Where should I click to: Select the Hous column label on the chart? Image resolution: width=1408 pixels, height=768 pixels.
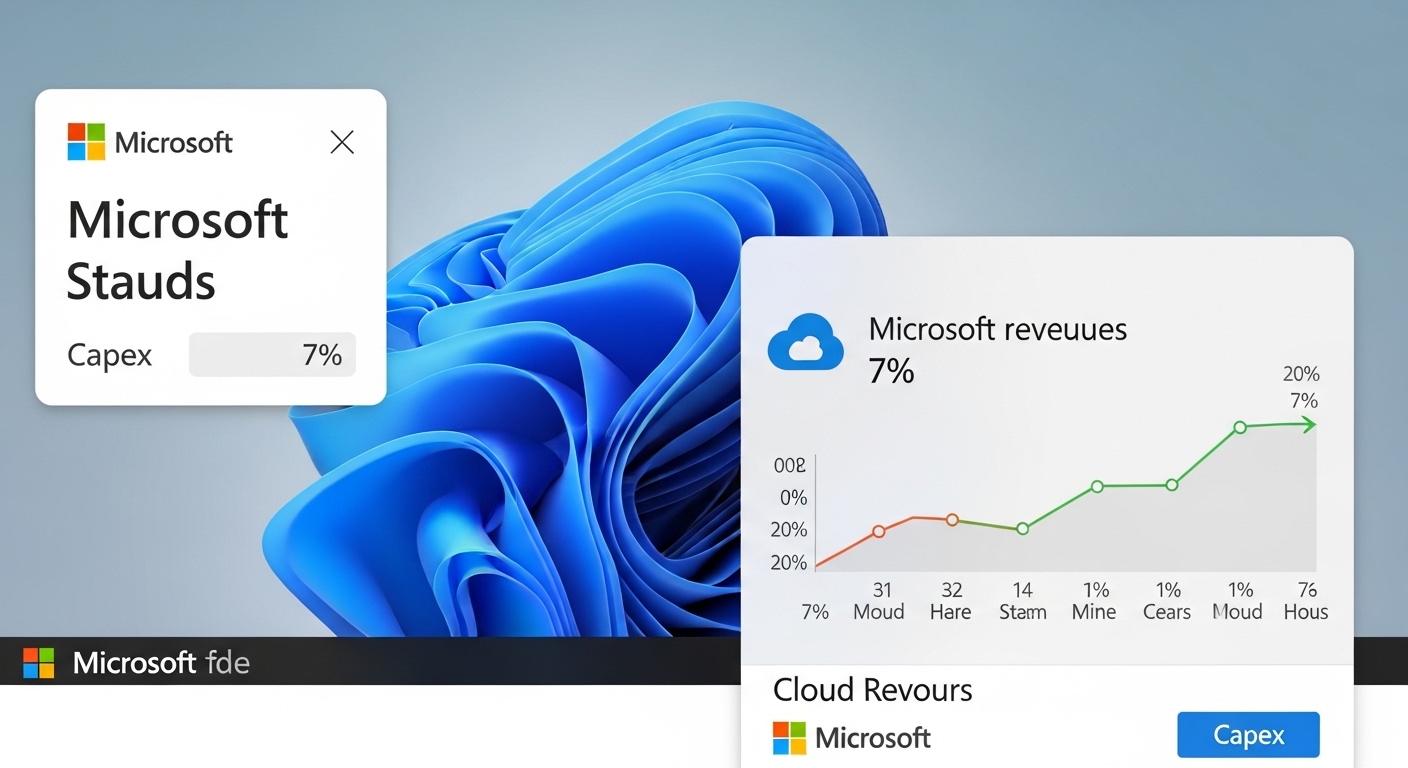tap(1305, 612)
